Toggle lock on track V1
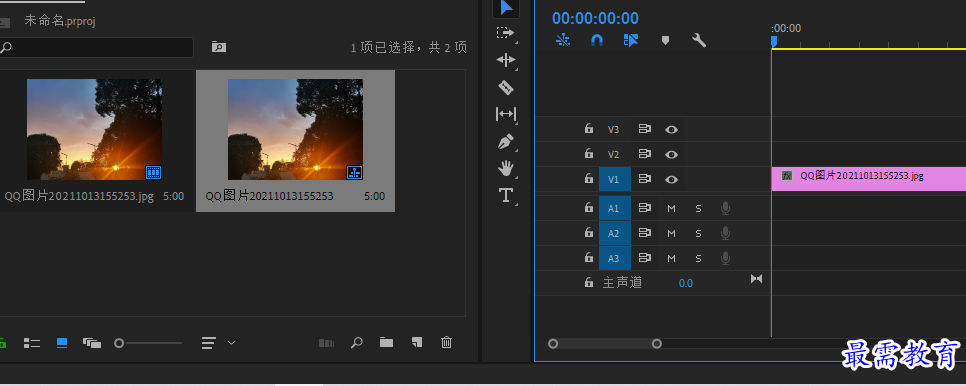Screen dimensions: 966x386 coord(589,179)
